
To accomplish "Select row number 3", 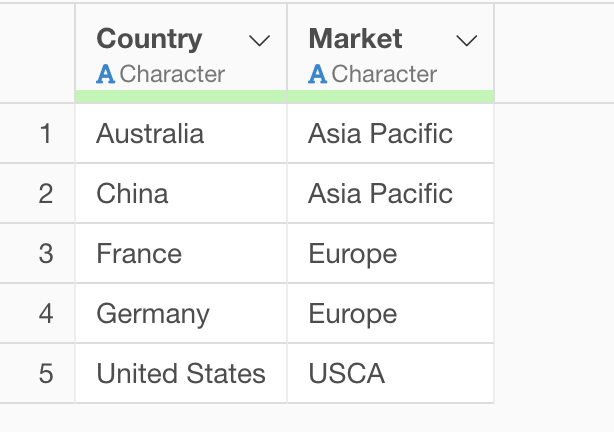I will tap(45, 254).
